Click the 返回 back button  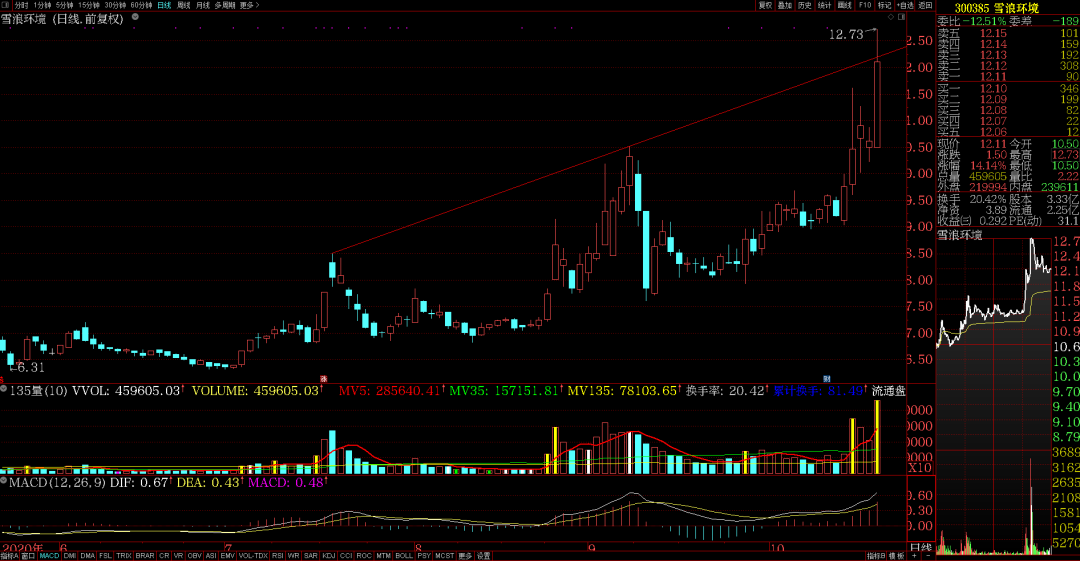coord(926,5)
